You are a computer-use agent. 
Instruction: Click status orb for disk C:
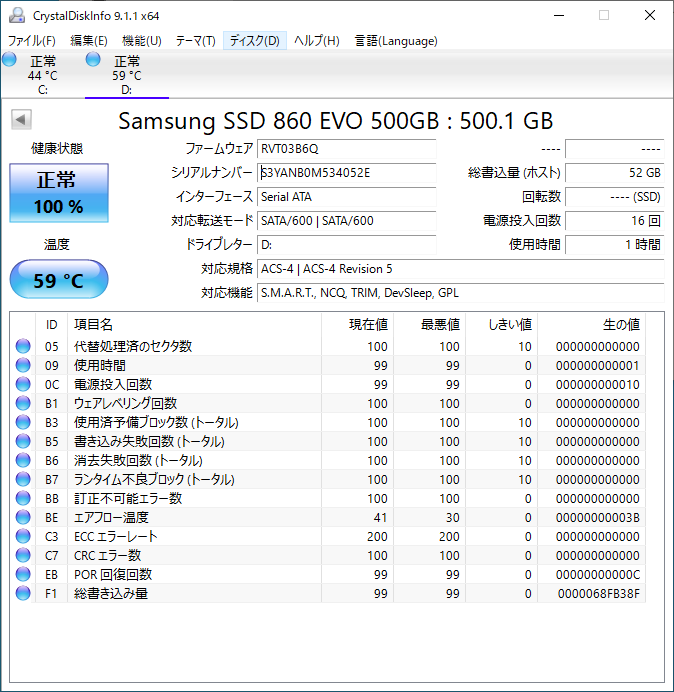pyautogui.click(x=9, y=59)
